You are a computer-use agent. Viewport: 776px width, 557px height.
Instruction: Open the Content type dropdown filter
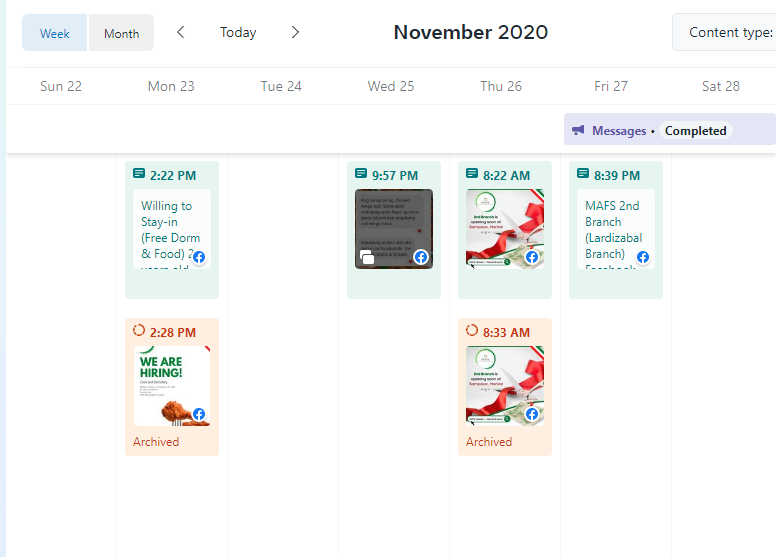click(x=724, y=33)
